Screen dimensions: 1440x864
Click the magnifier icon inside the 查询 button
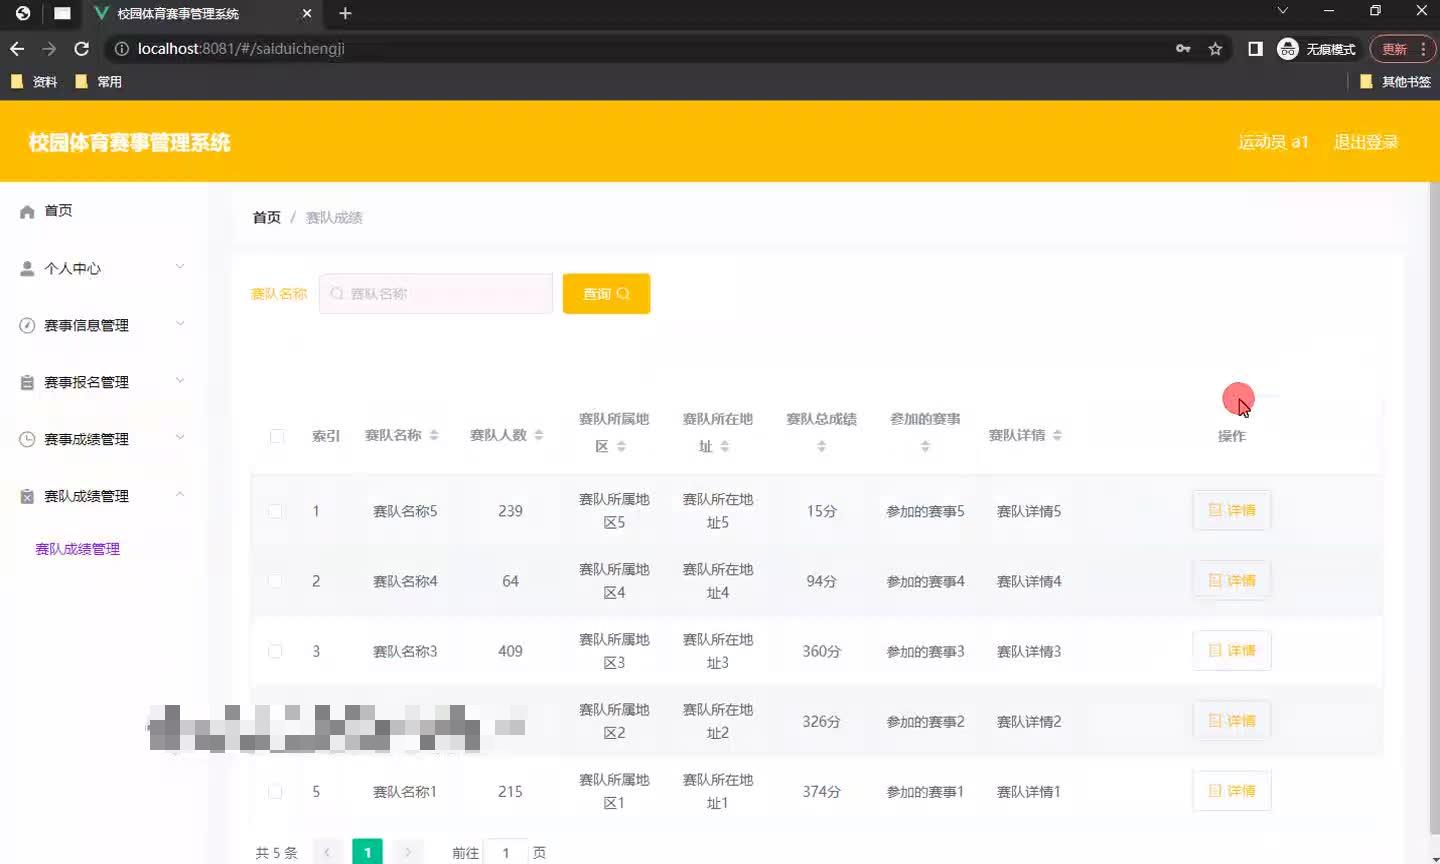coord(623,293)
